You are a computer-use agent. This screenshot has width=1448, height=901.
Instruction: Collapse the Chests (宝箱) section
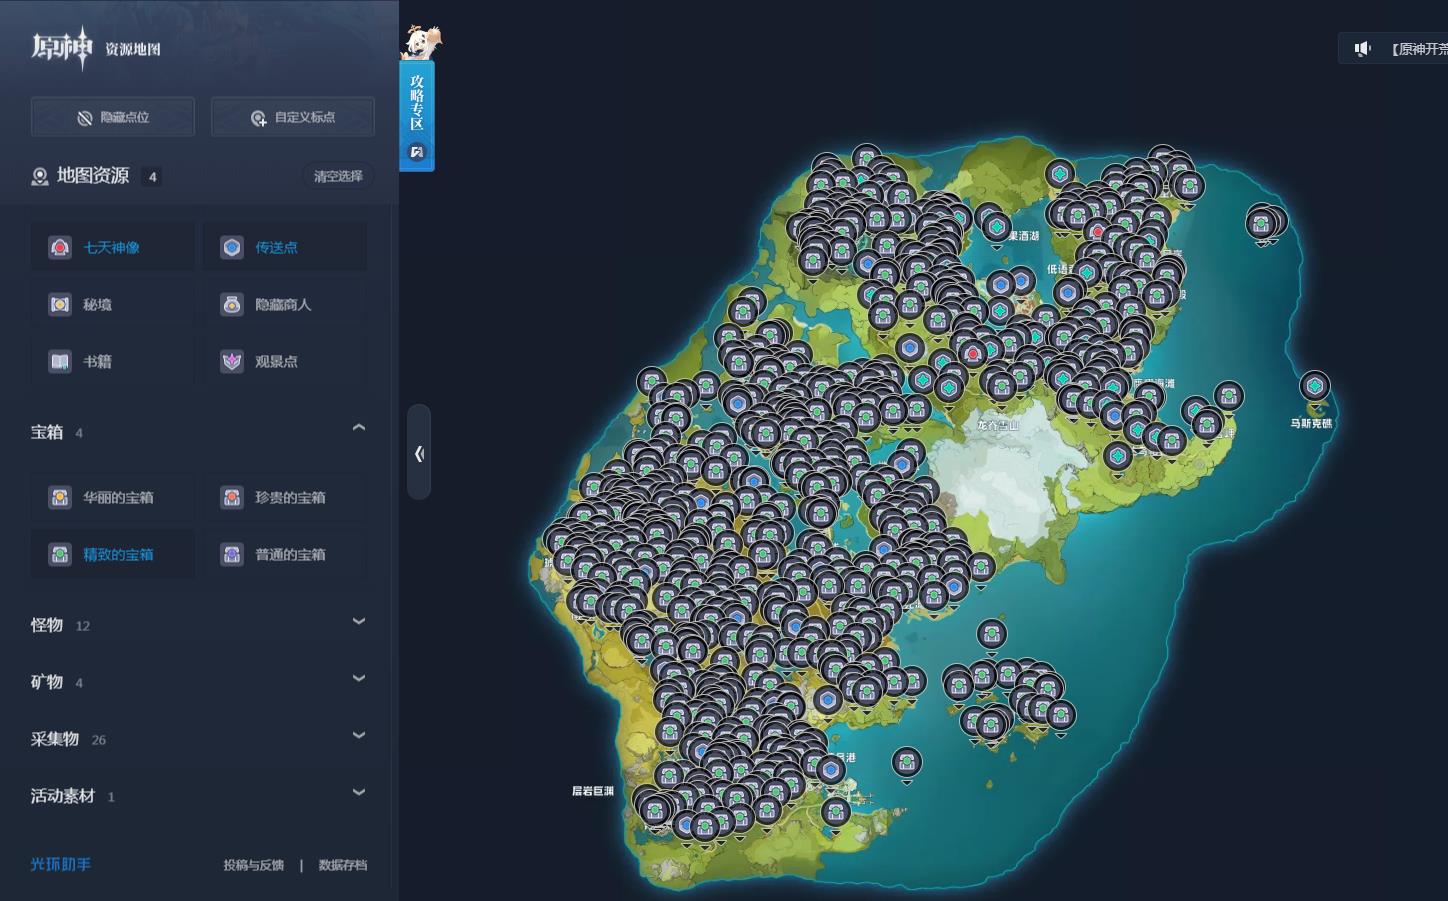point(359,429)
